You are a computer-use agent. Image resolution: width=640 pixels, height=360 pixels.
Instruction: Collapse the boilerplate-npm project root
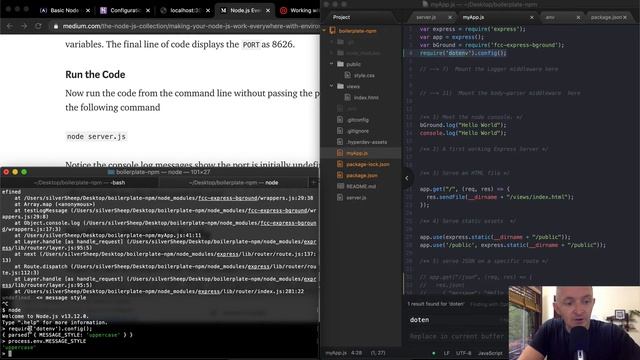pyautogui.click(x=324, y=31)
